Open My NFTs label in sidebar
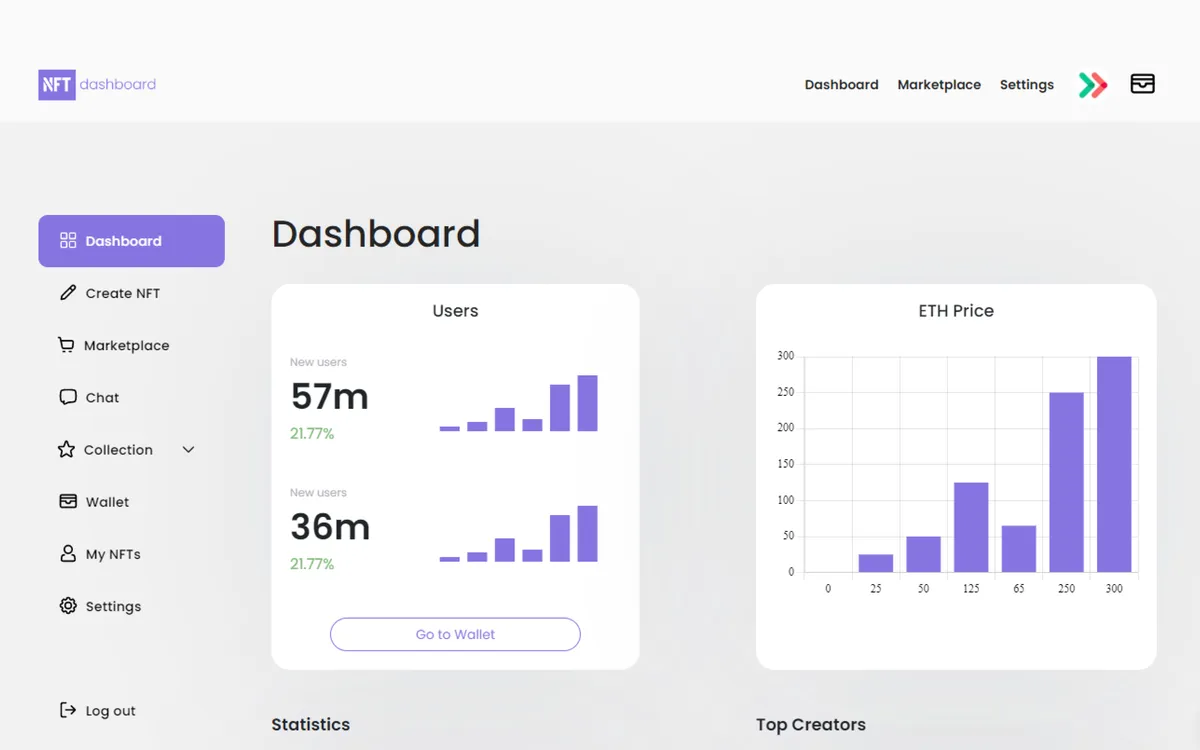The height and width of the screenshot is (750, 1200). pyautogui.click(x=113, y=554)
